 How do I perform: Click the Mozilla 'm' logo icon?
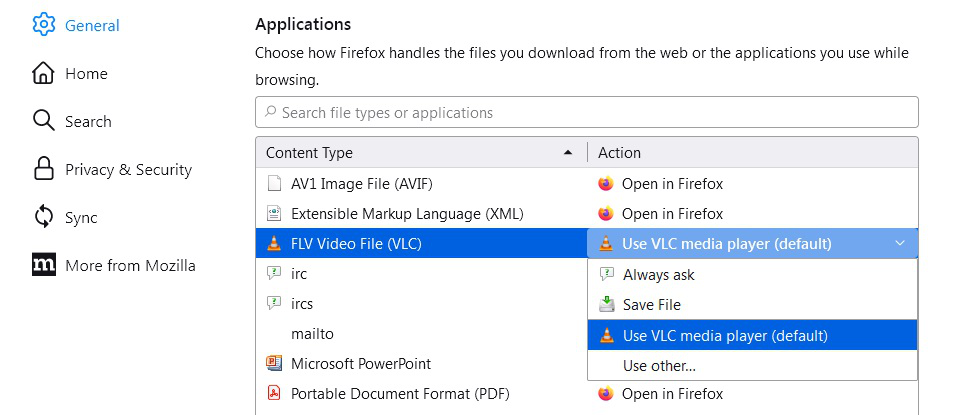[x=44, y=265]
